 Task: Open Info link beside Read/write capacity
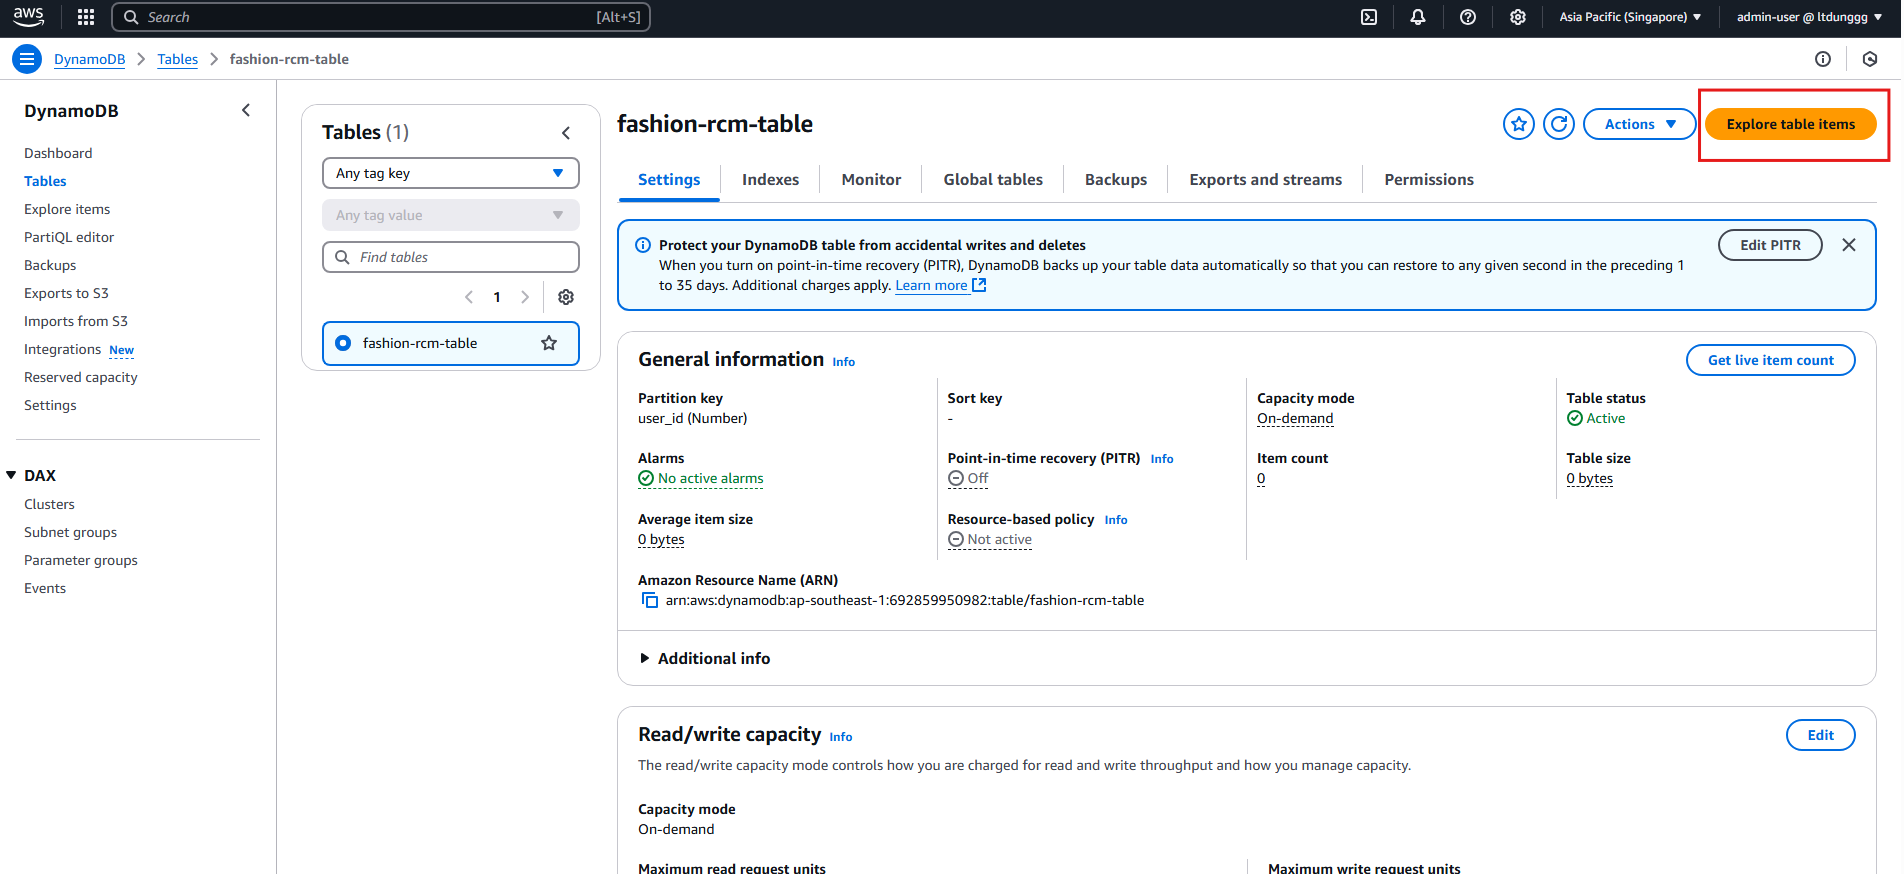[841, 737]
